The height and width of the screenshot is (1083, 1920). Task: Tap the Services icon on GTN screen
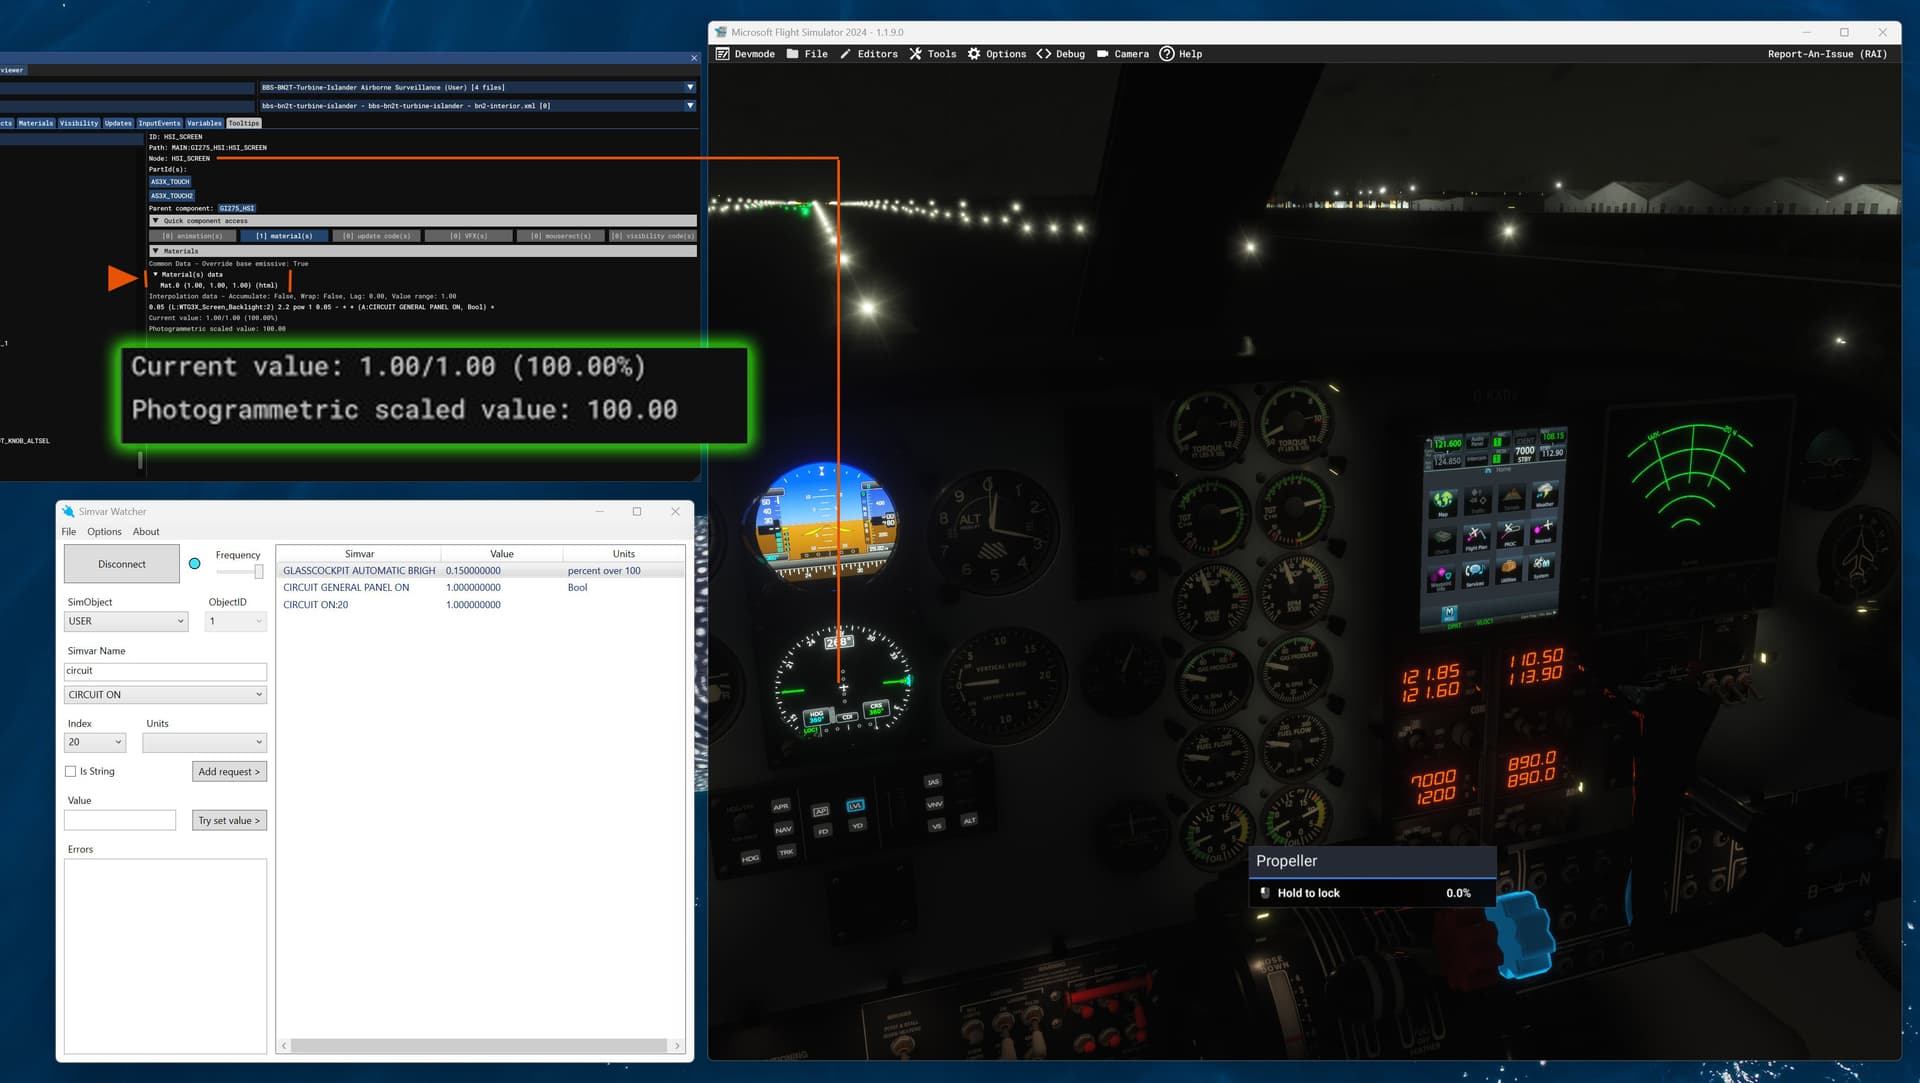click(1475, 574)
